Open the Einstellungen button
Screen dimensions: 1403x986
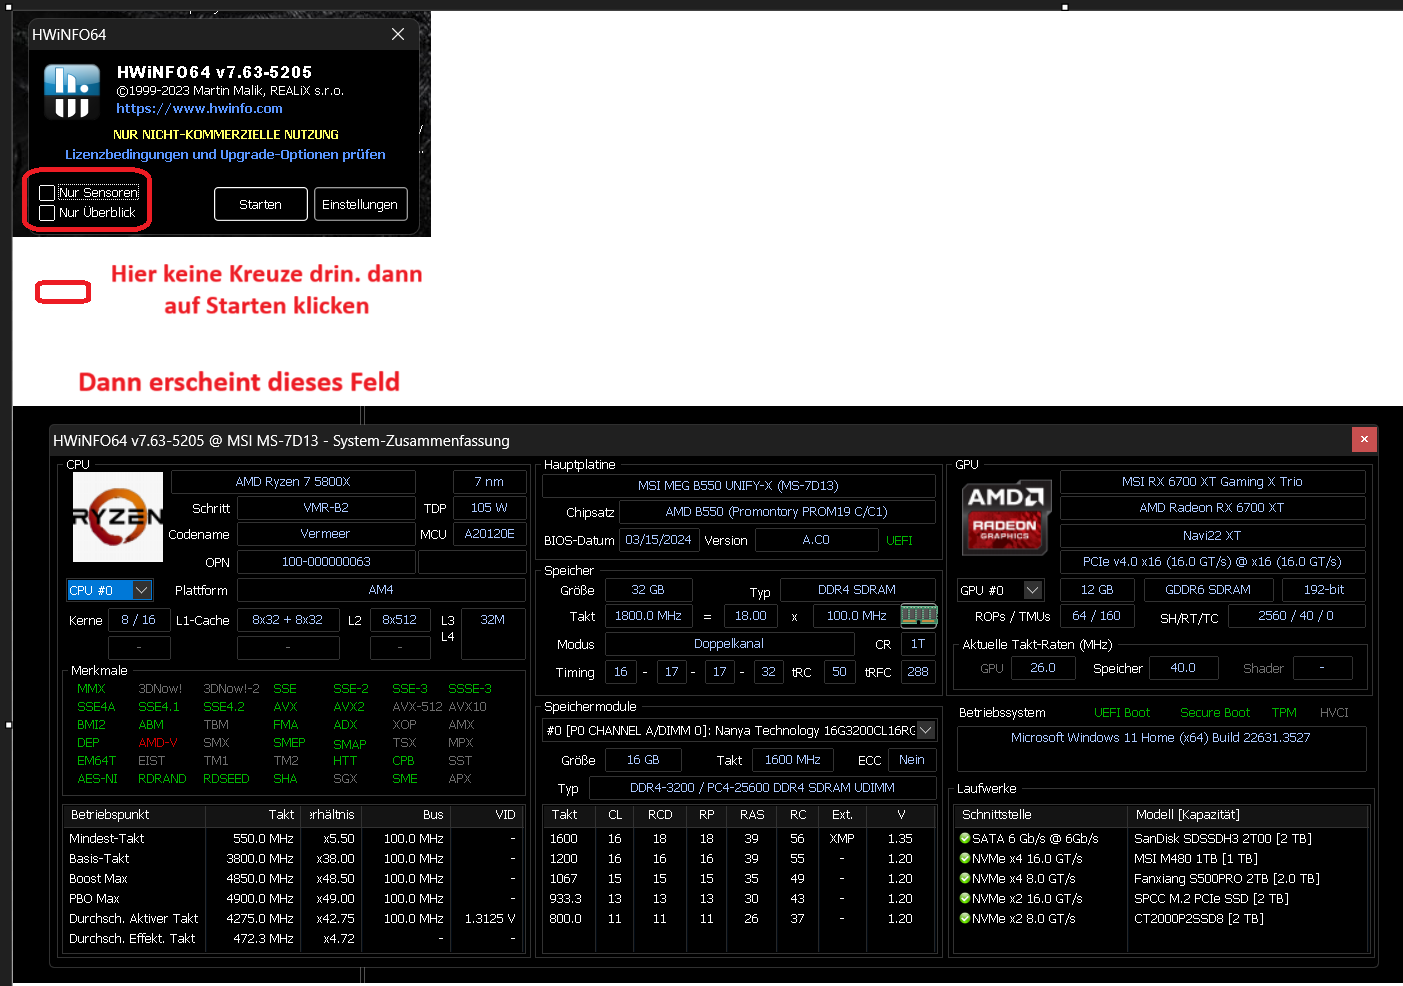click(360, 204)
